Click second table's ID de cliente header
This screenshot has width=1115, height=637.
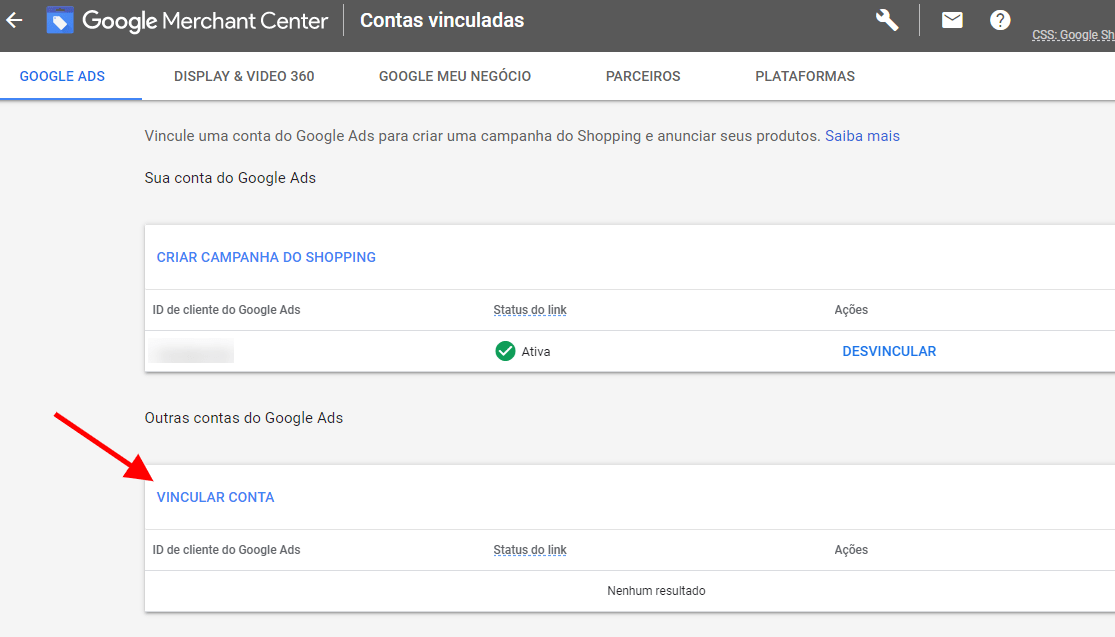point(226,550)
